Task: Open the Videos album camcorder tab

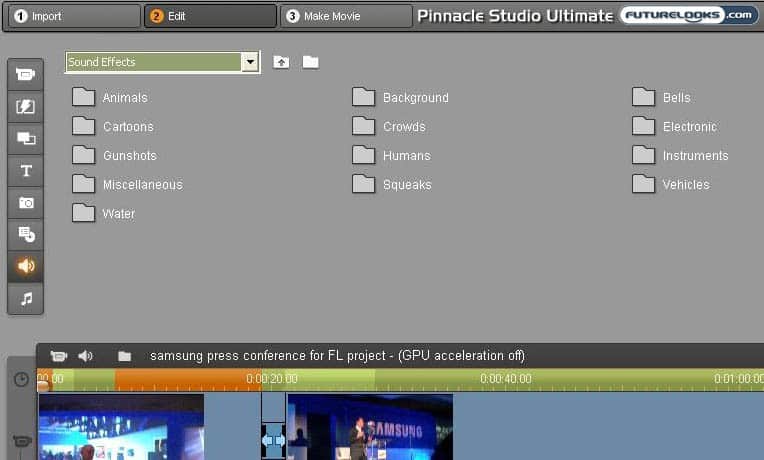Action: (25, 75)
